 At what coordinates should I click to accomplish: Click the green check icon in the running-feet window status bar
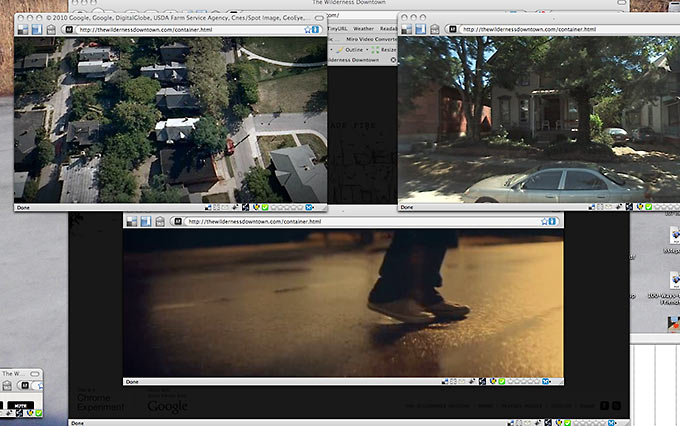pos(502,381)
